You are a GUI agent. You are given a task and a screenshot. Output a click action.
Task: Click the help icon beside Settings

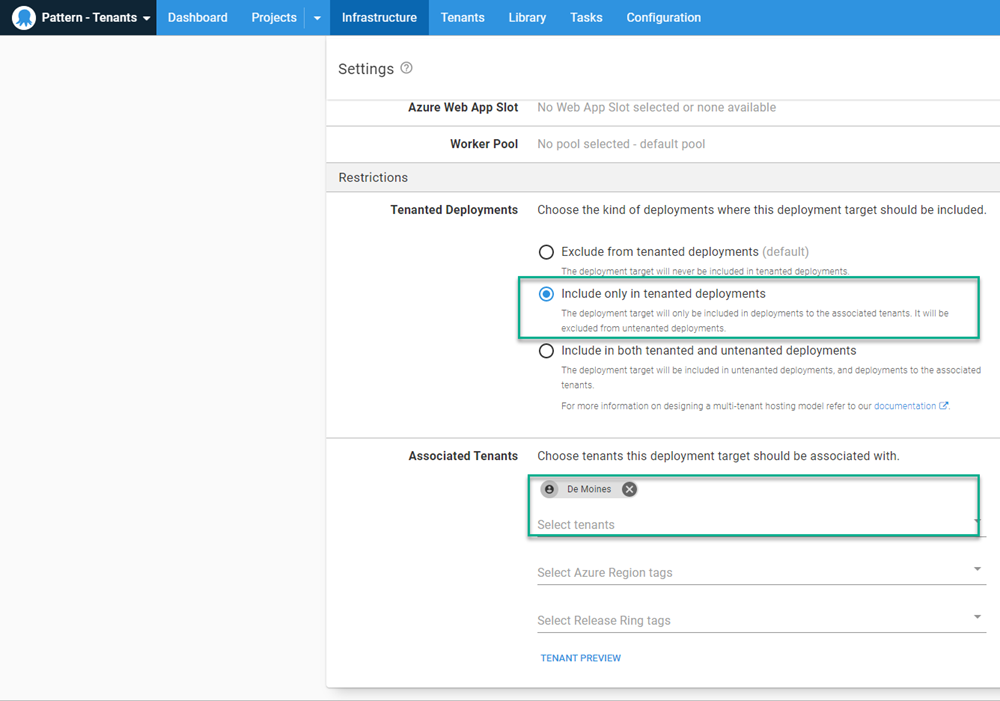pyautogui.click(x=406, y=68)
